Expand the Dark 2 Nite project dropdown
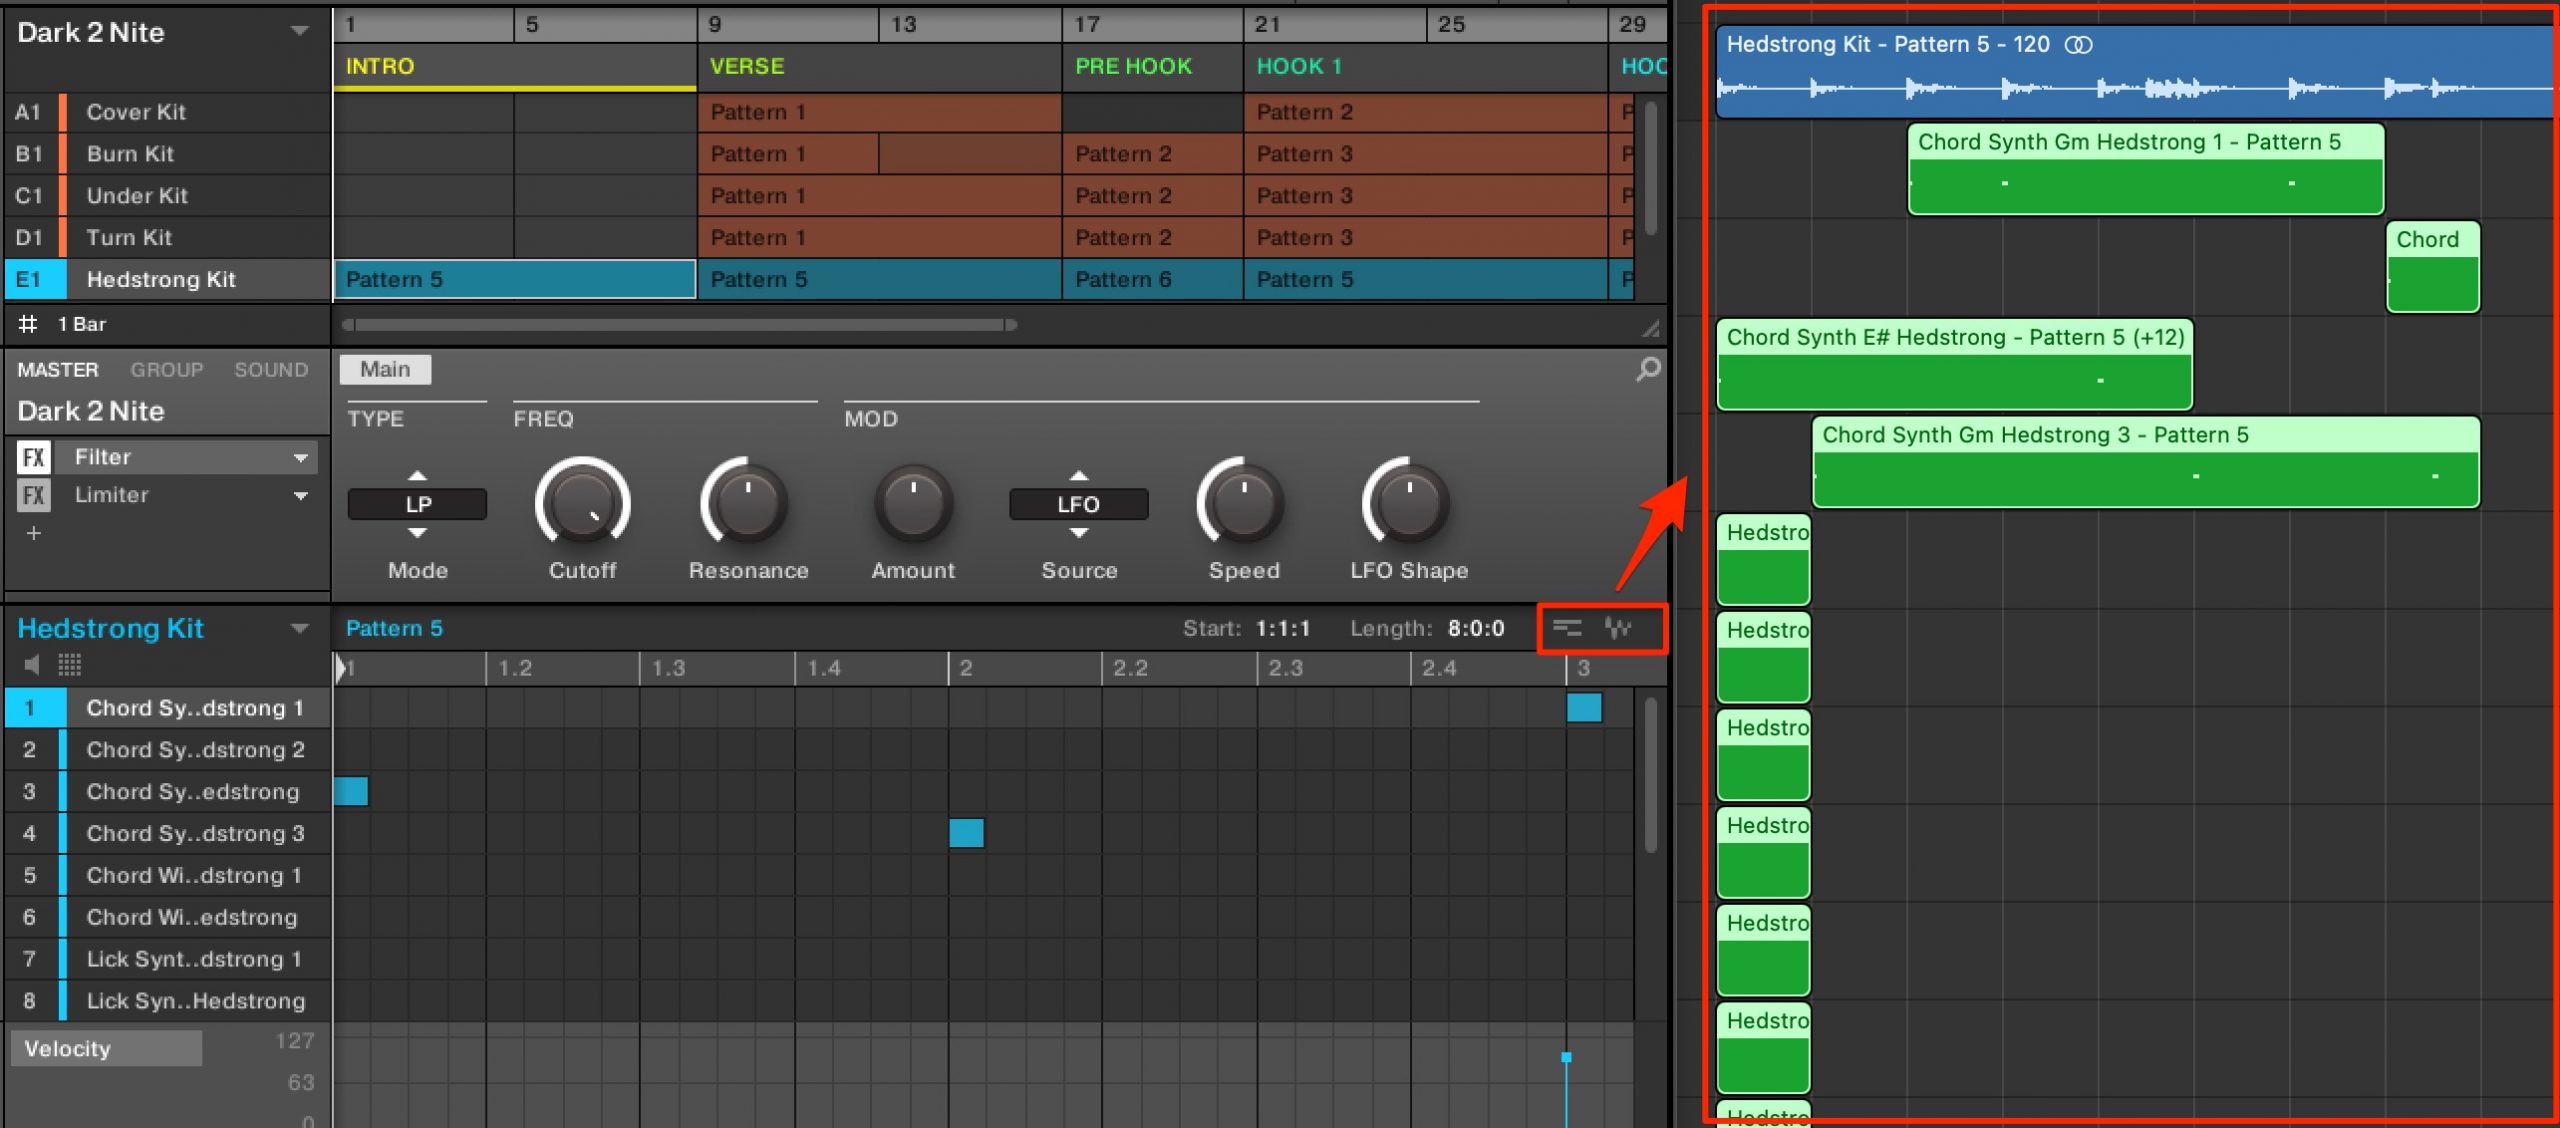The height and width of the screenshot is (1128, 2560). (x=299, y=32)
